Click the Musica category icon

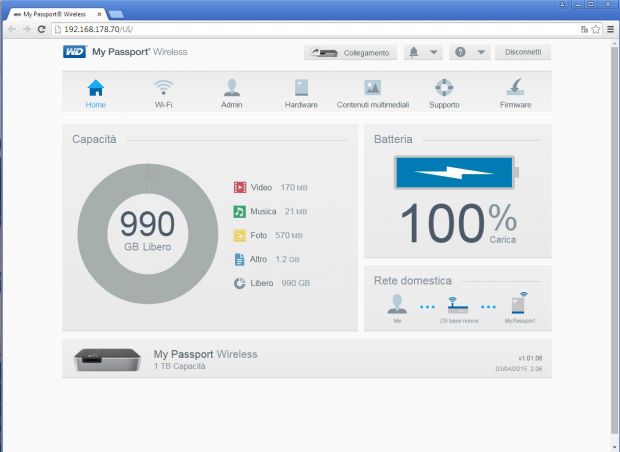240,212
